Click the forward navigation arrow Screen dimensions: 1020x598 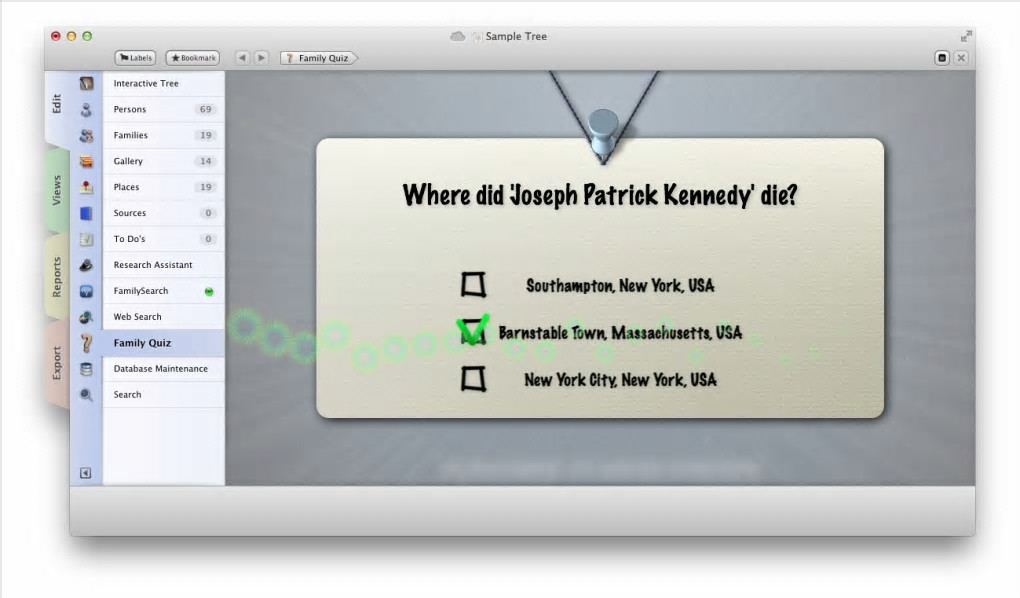tap(261, 58)
